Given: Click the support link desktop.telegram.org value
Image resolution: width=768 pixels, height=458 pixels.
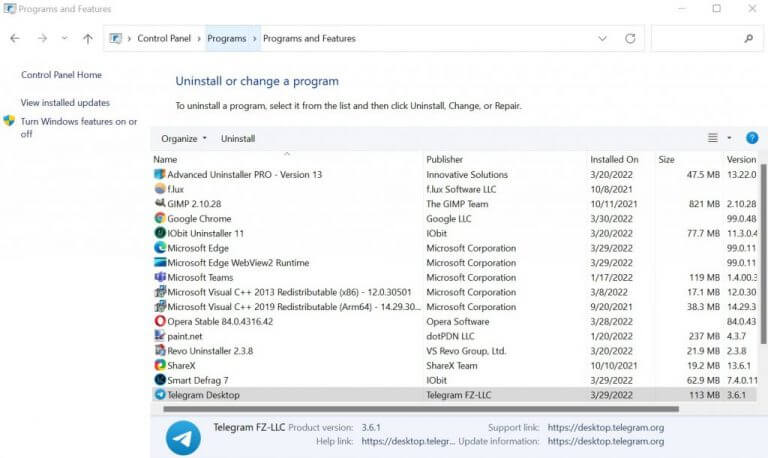Looking at the screenshot, I should point(605,427).
